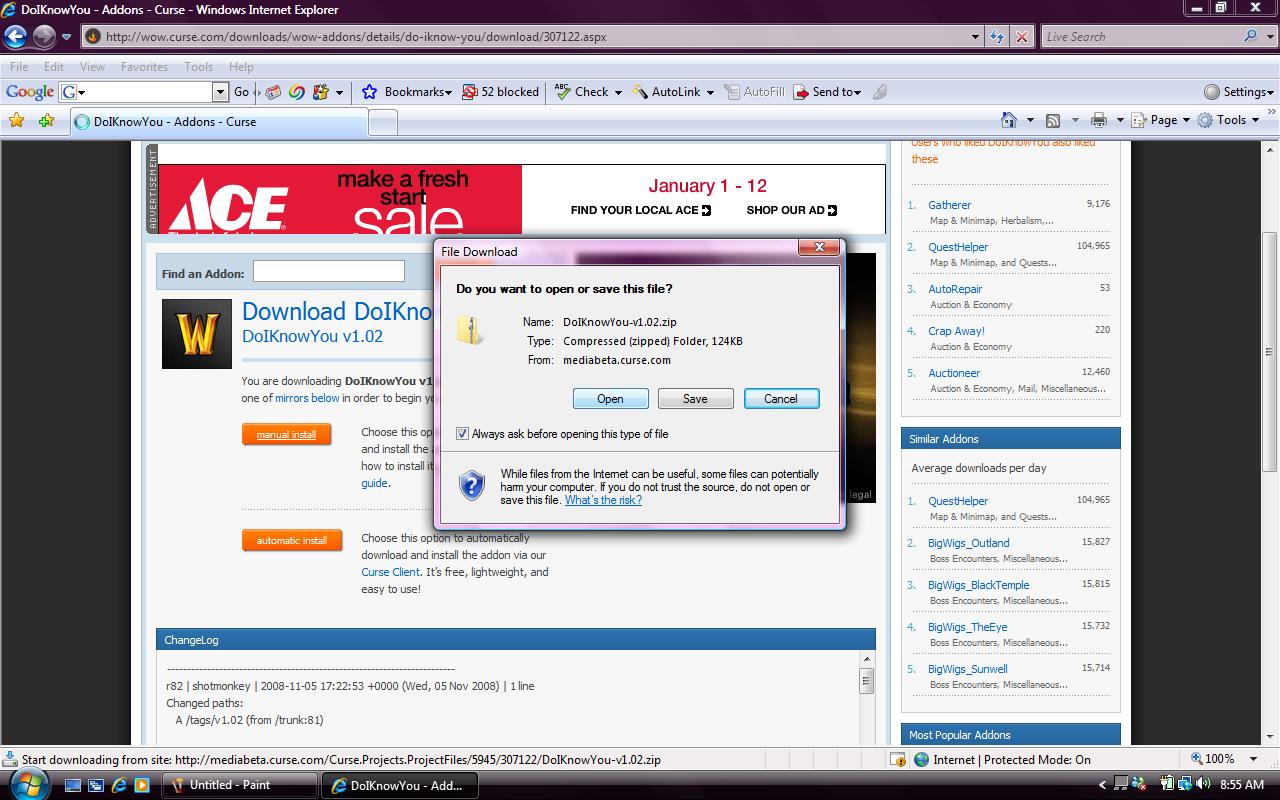The width and height of the screenshot is (1280, 800).
Task: Open the Edit menu
Action: point(54,67)
